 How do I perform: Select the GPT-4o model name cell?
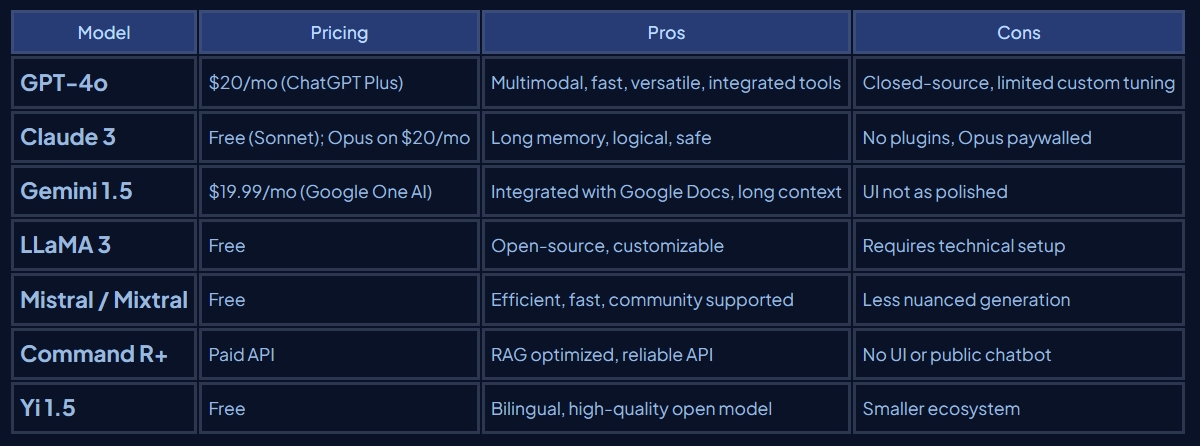pyautogui.click(x=64, y=83)
